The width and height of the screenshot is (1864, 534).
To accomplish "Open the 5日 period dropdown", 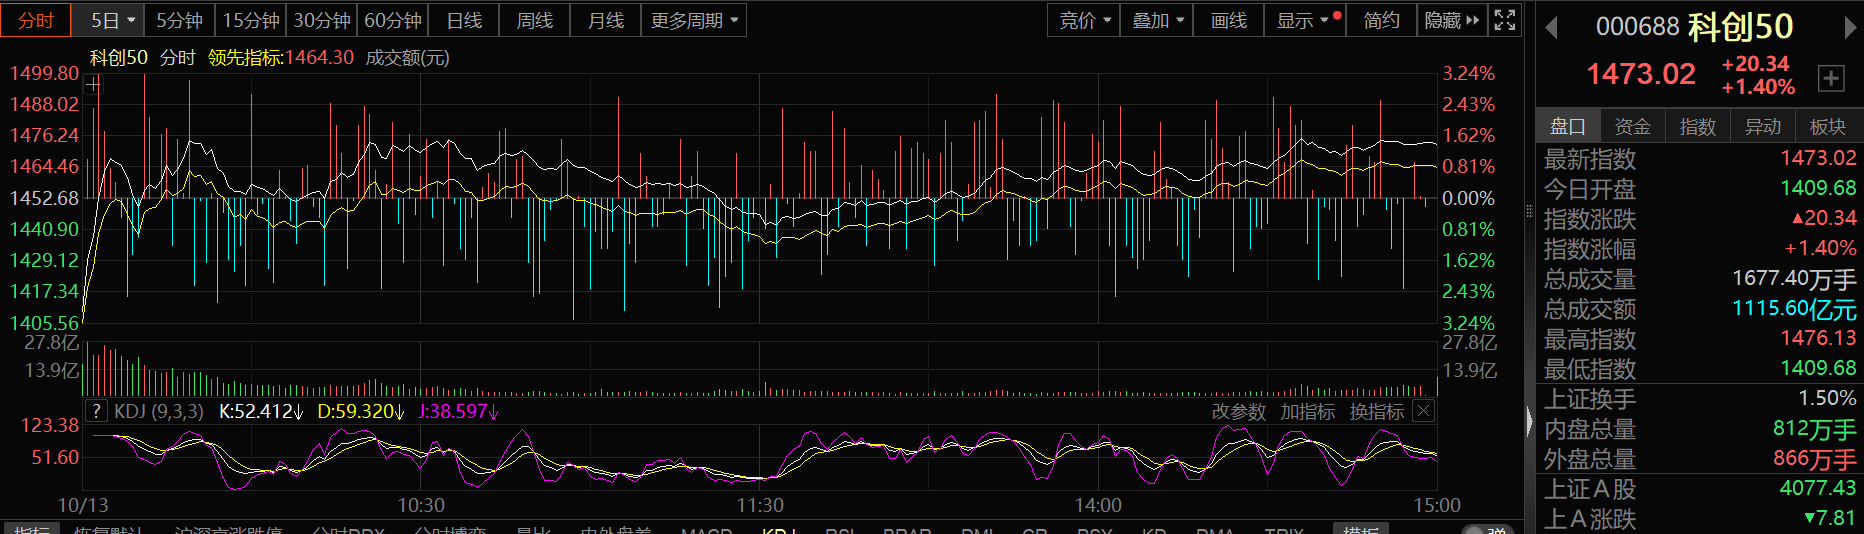I will coord(113,20).
